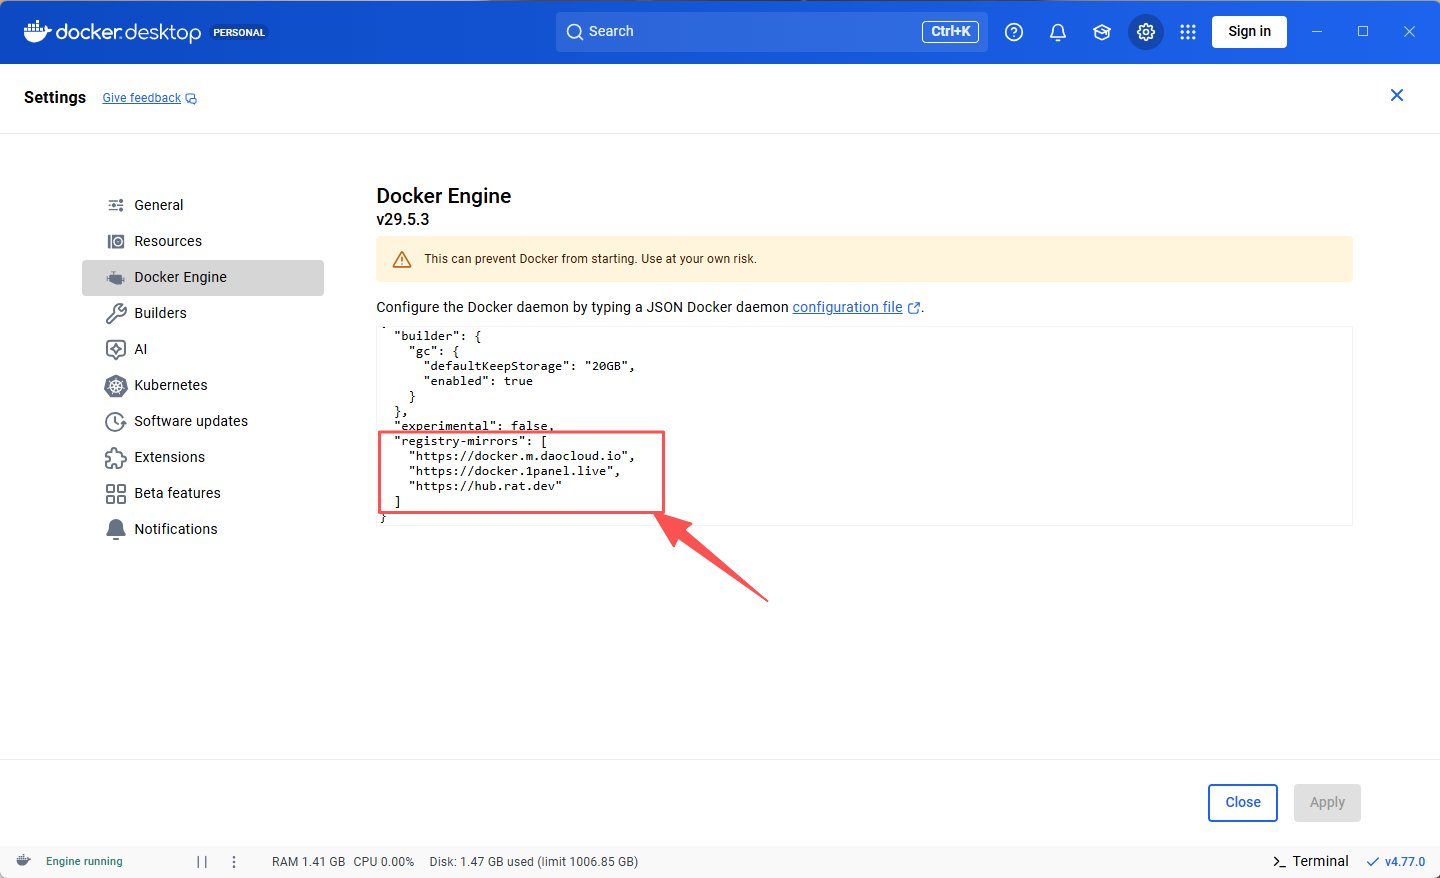This screenshot has height=878, width=1440.
Task: Click the Apply button
Action: coord(1327,803)
